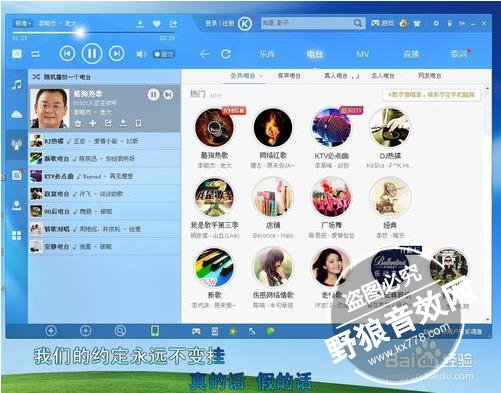Add song with plus icon on station card
This screenshot has height=393, width=501.
[x=93, y=123]
